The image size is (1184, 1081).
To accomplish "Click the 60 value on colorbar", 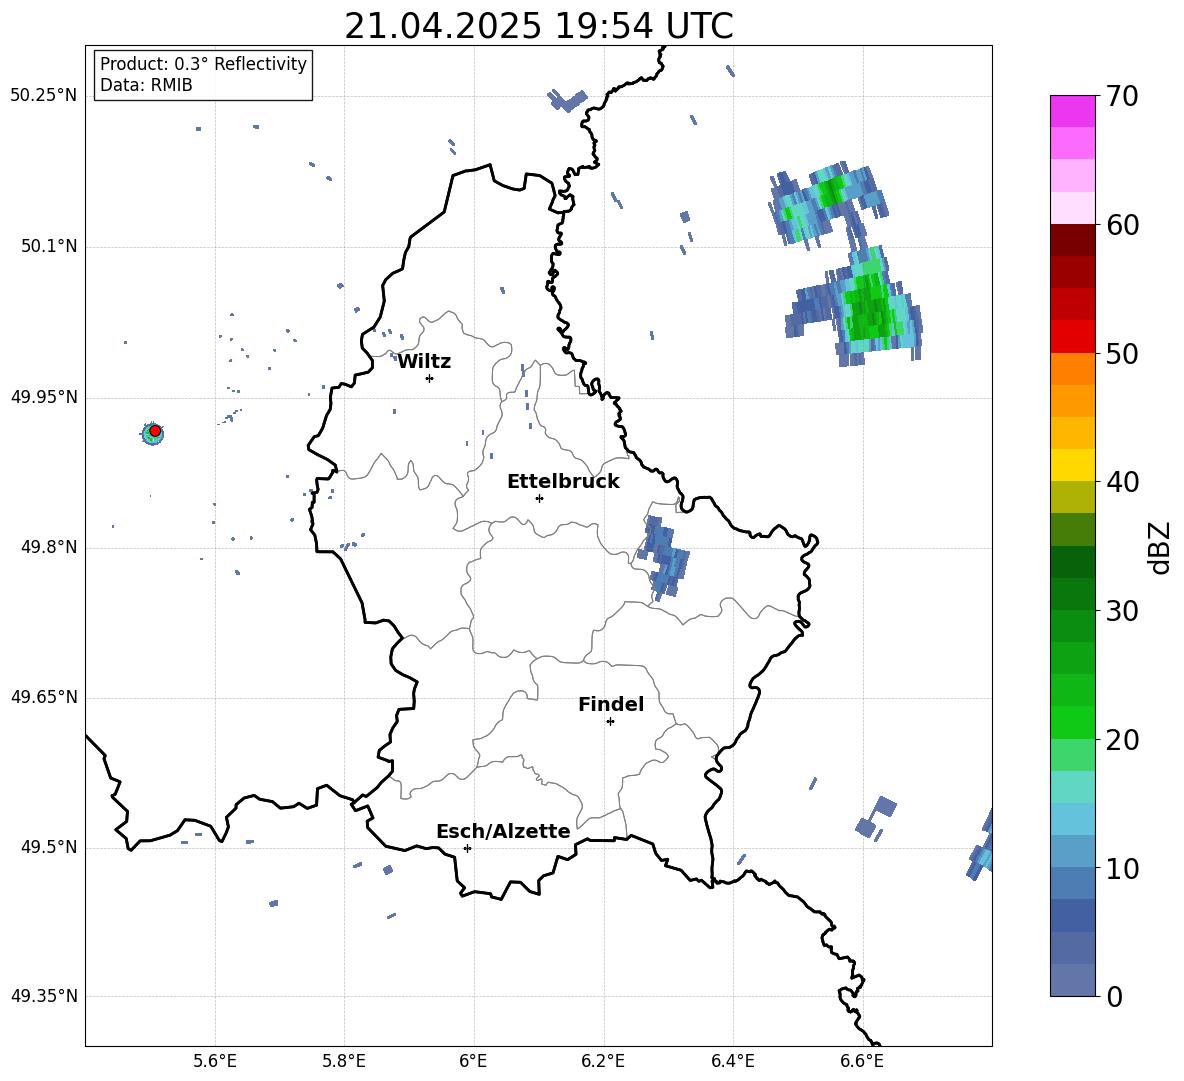I will coord(1122,225).
